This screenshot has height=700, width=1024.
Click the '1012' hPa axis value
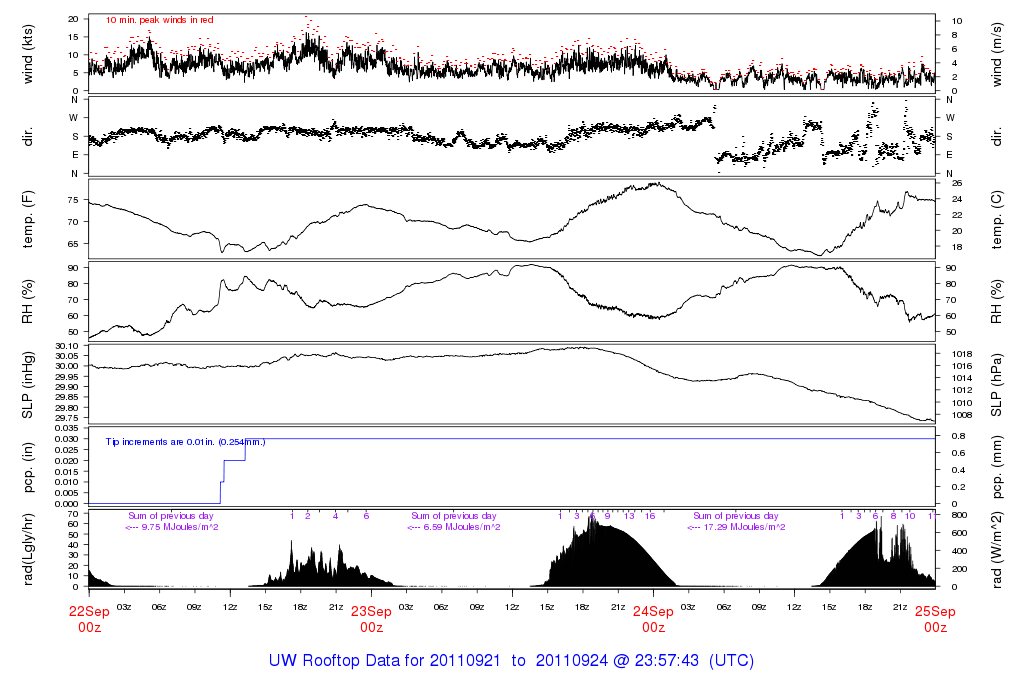[962, 390]
